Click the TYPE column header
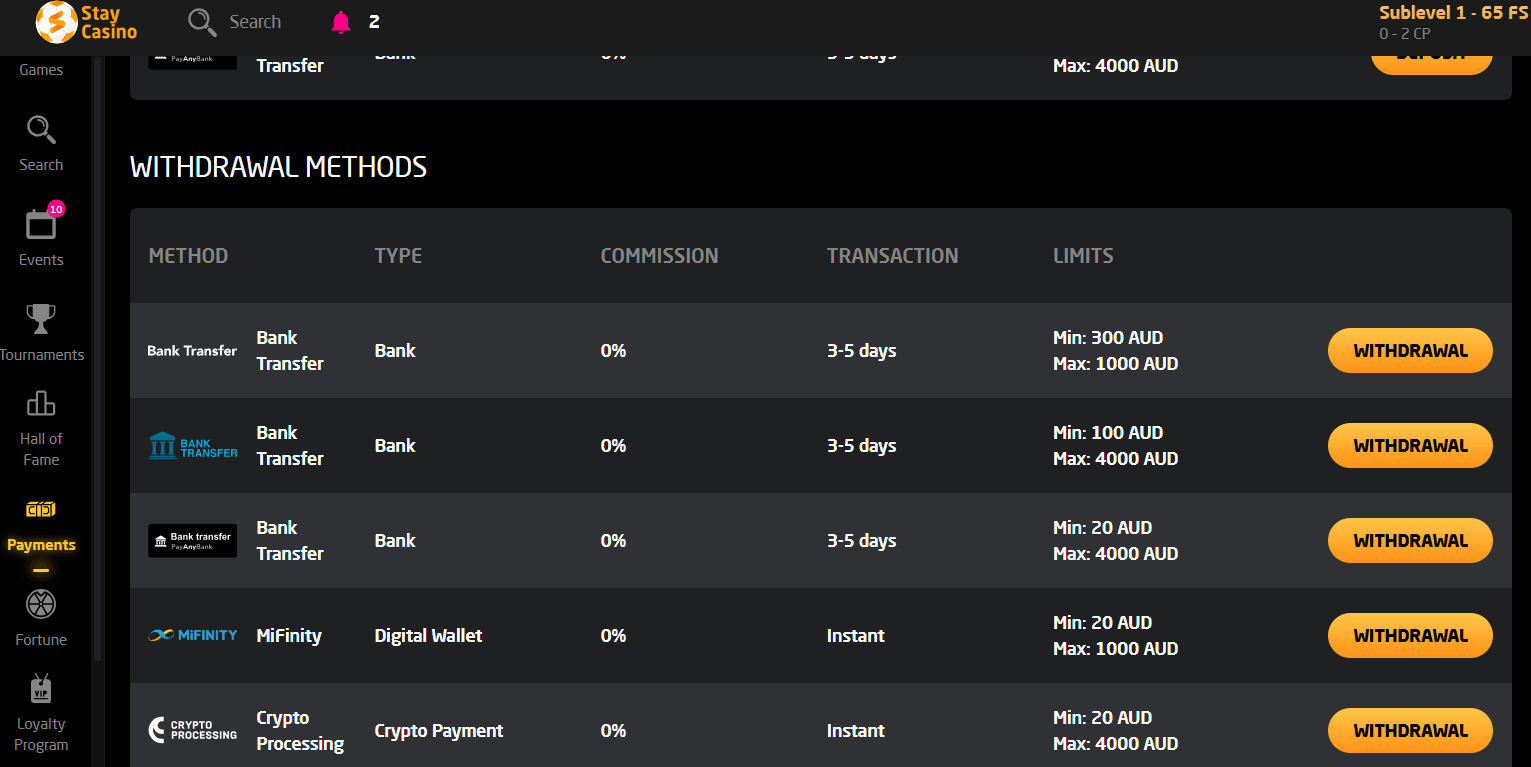Viewport: 1531px width, 767px height. (398, 256)
